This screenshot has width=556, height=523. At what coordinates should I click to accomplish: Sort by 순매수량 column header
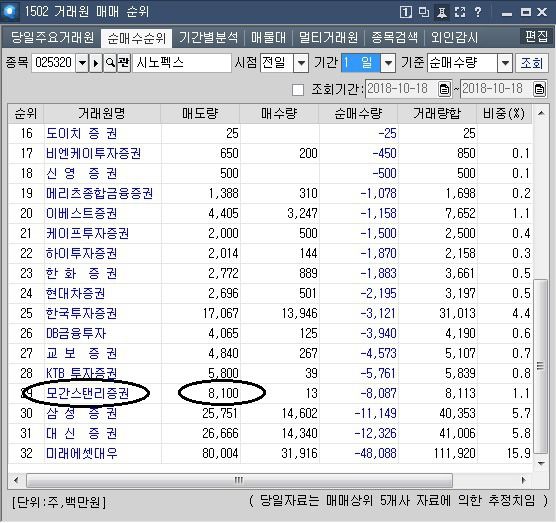(358, 114)
